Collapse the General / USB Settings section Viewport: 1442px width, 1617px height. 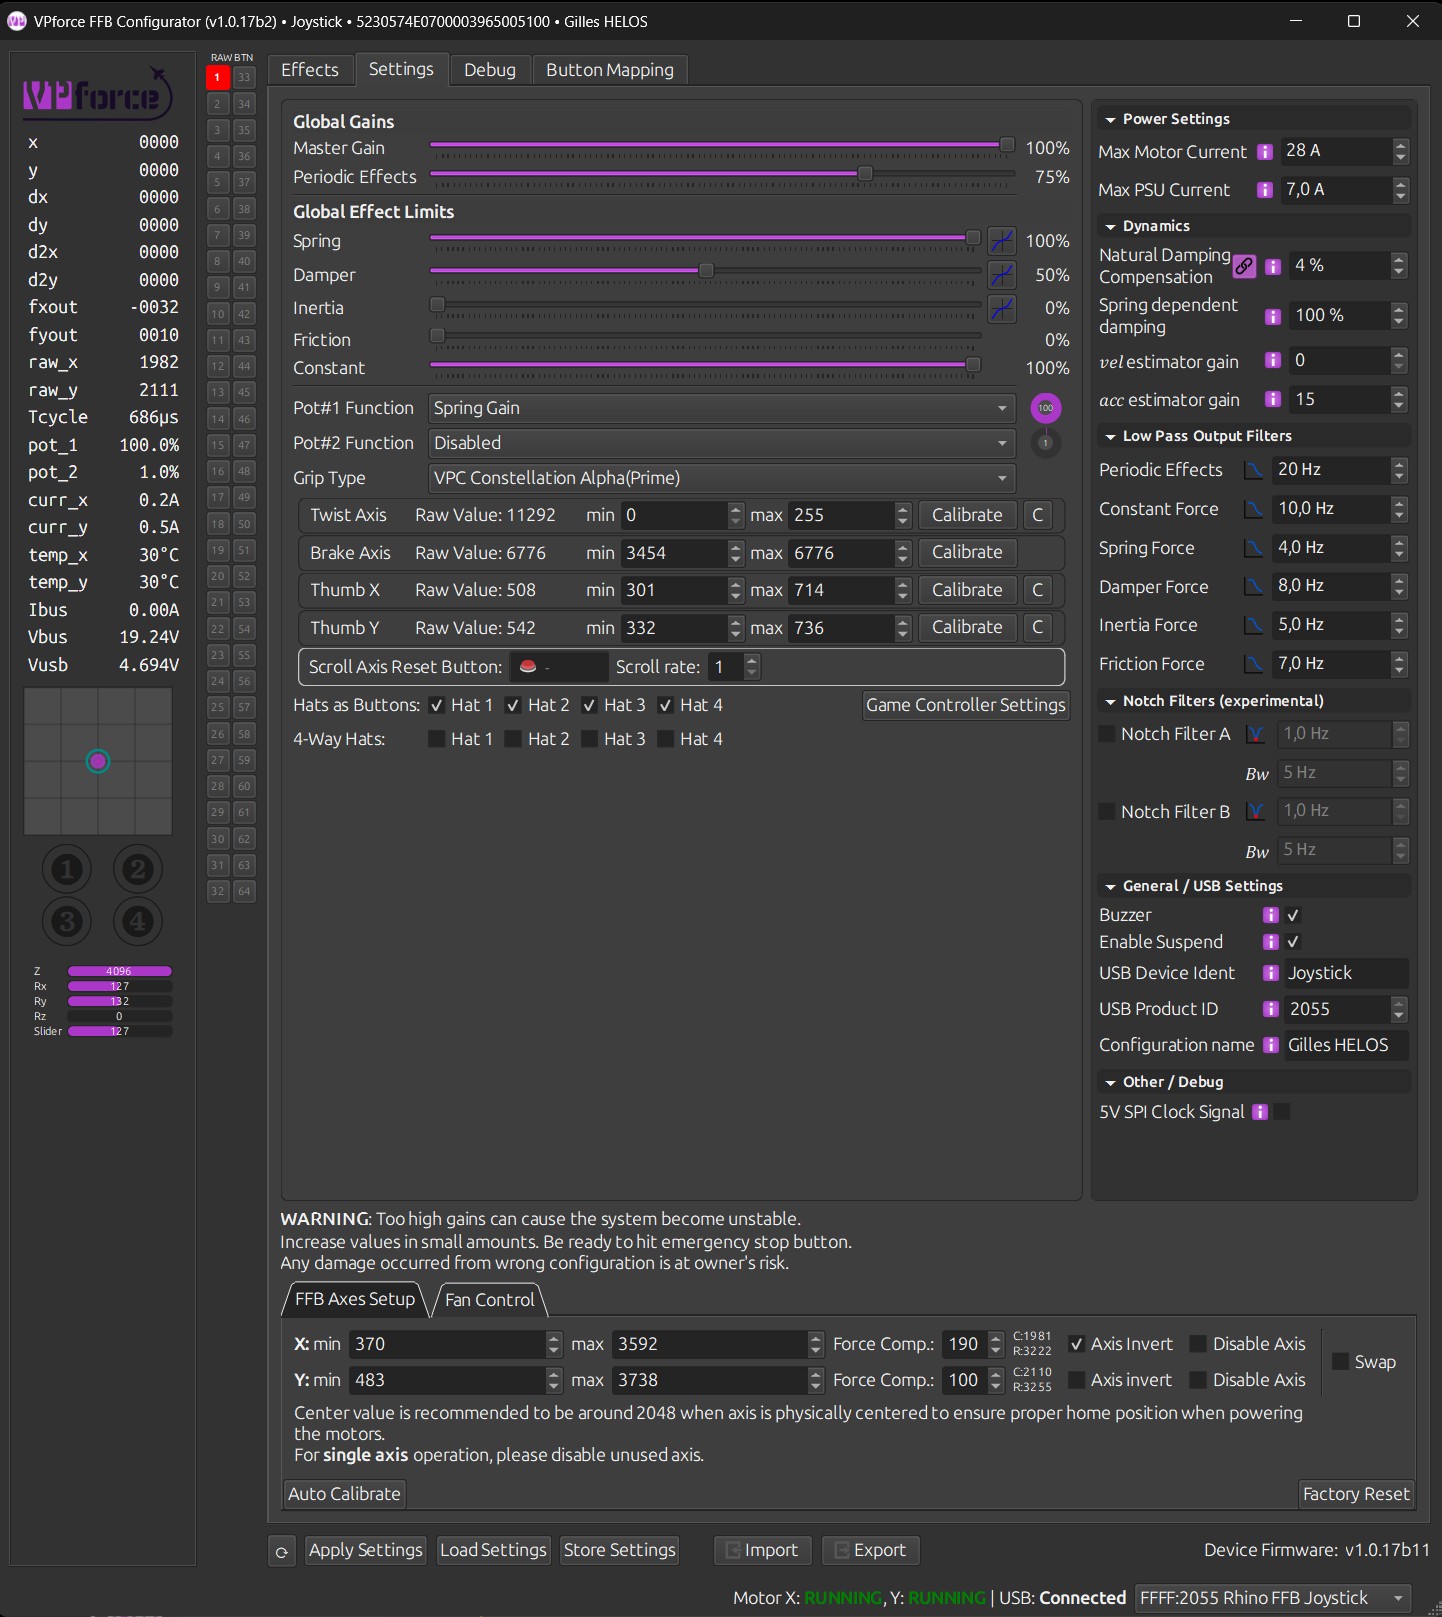point(1110,887)
